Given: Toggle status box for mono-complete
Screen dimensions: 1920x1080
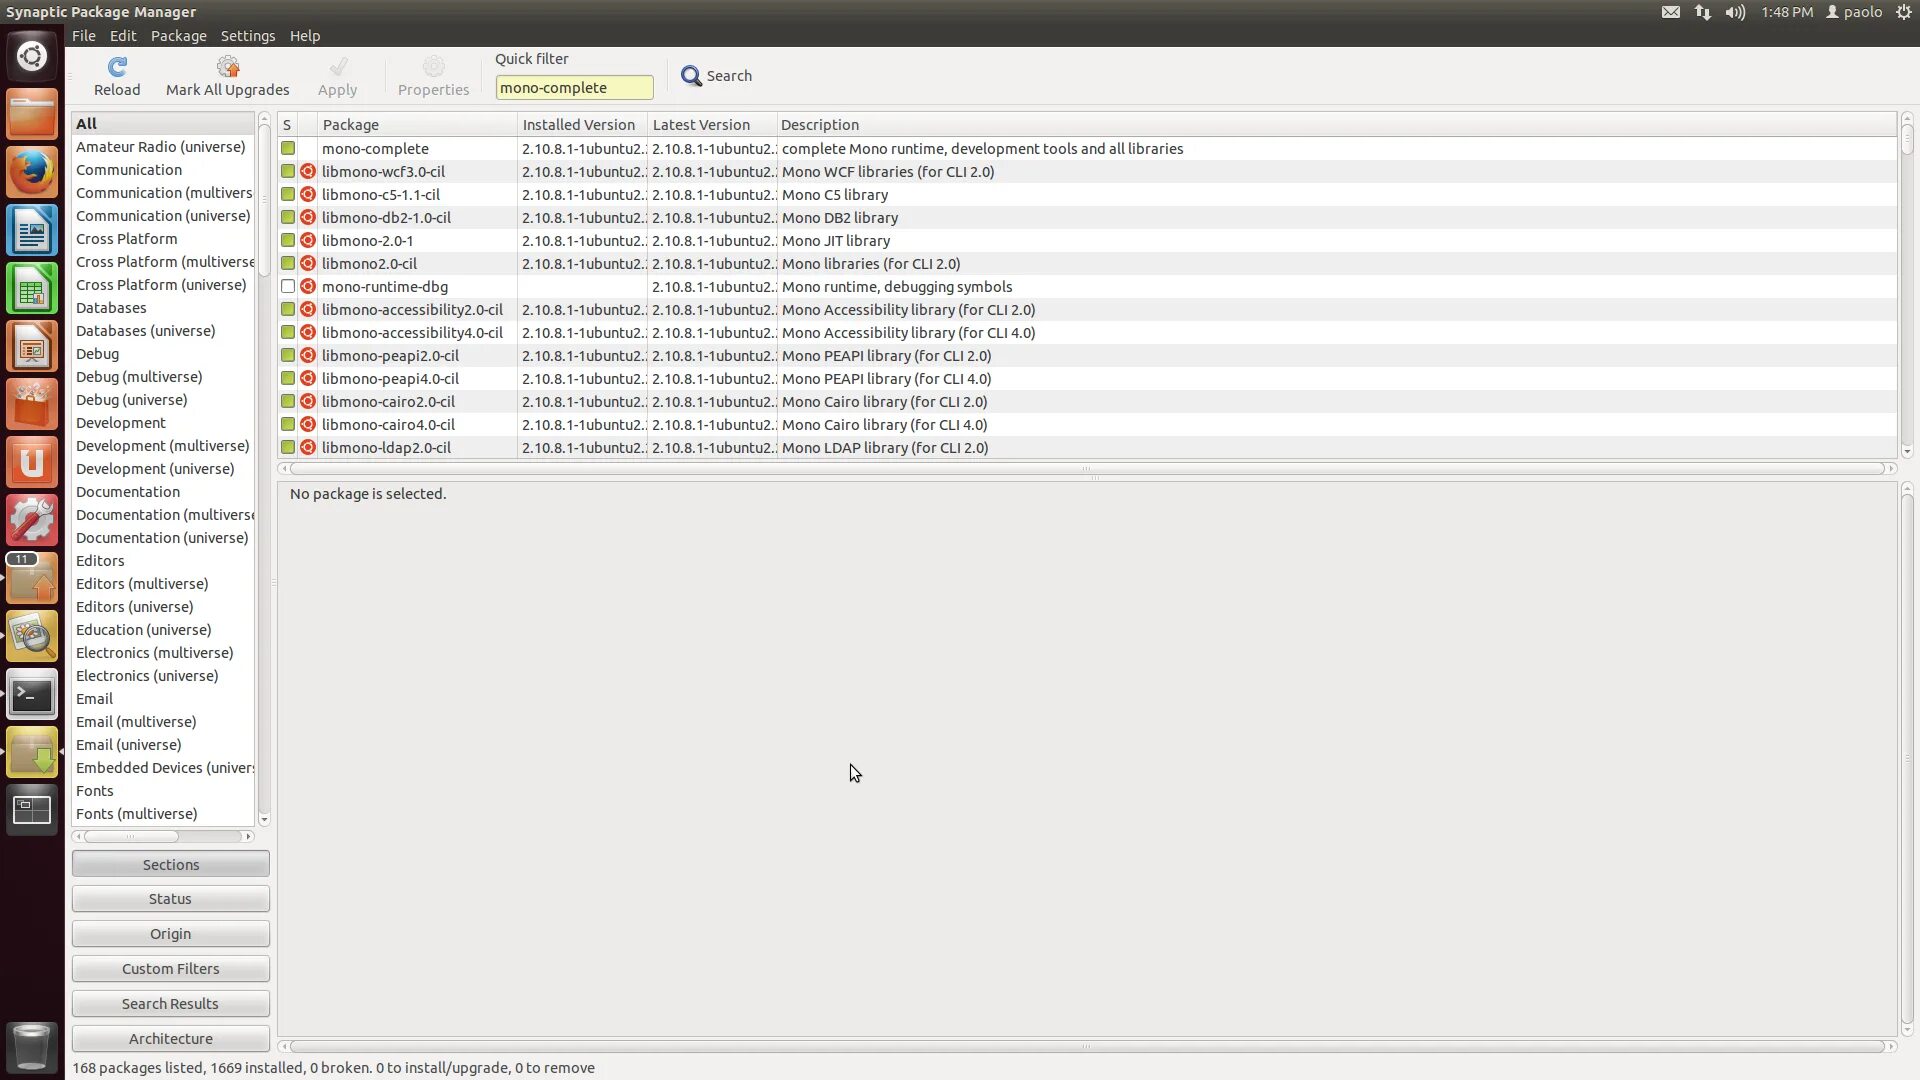Looking at the screenshot, I should pos(288,148).
